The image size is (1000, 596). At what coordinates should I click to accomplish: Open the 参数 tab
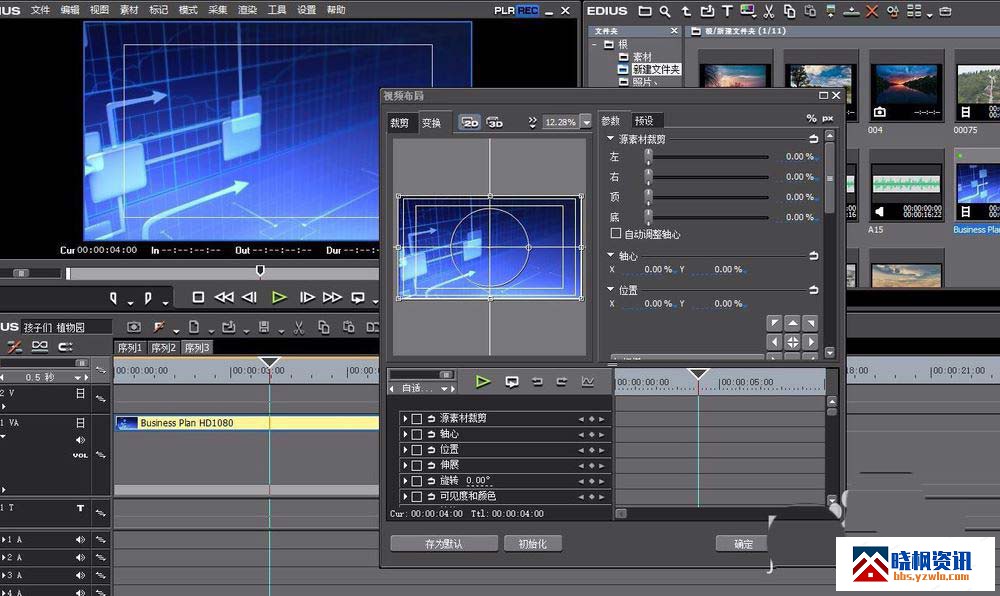click(x=610, y=120)
